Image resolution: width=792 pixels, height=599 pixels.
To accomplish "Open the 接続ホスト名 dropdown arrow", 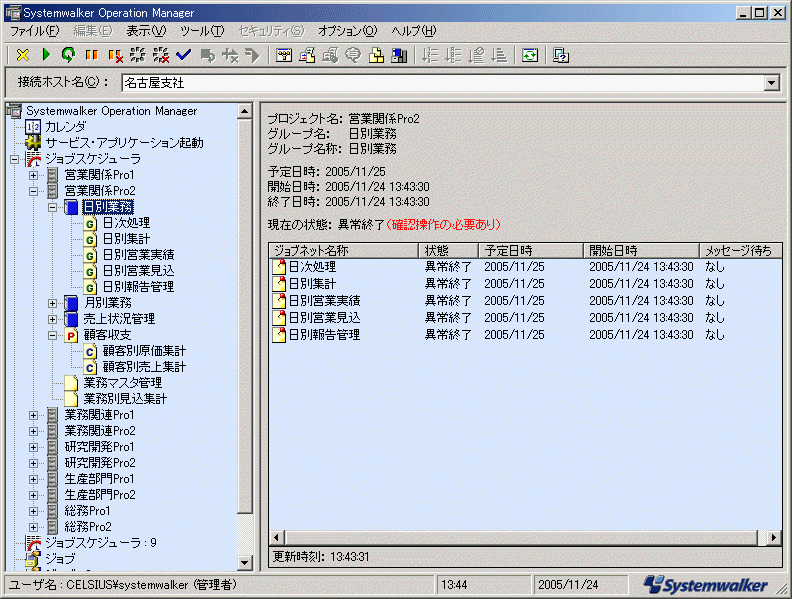I will pyautogui.click(x=771, y=83).
